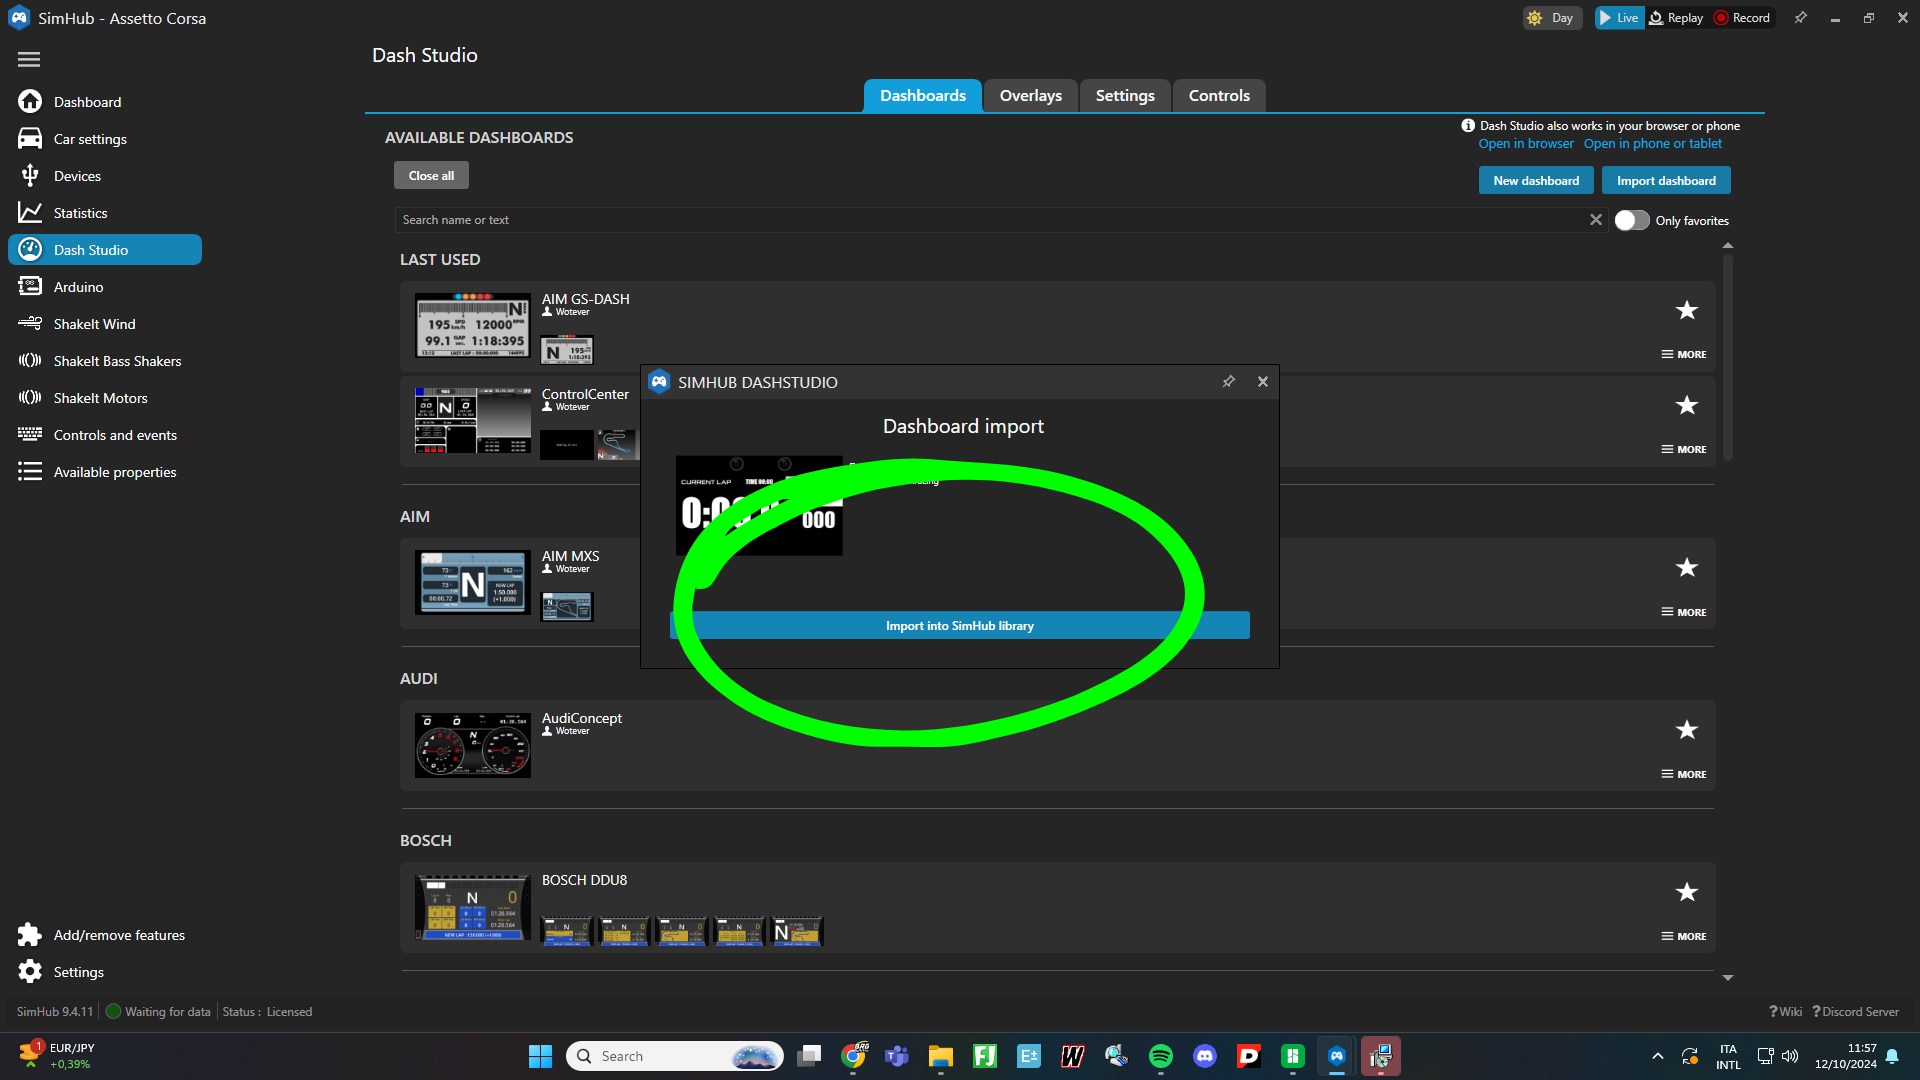Click Close all button
1920x1080 pixels.
[x=431, y=176]
